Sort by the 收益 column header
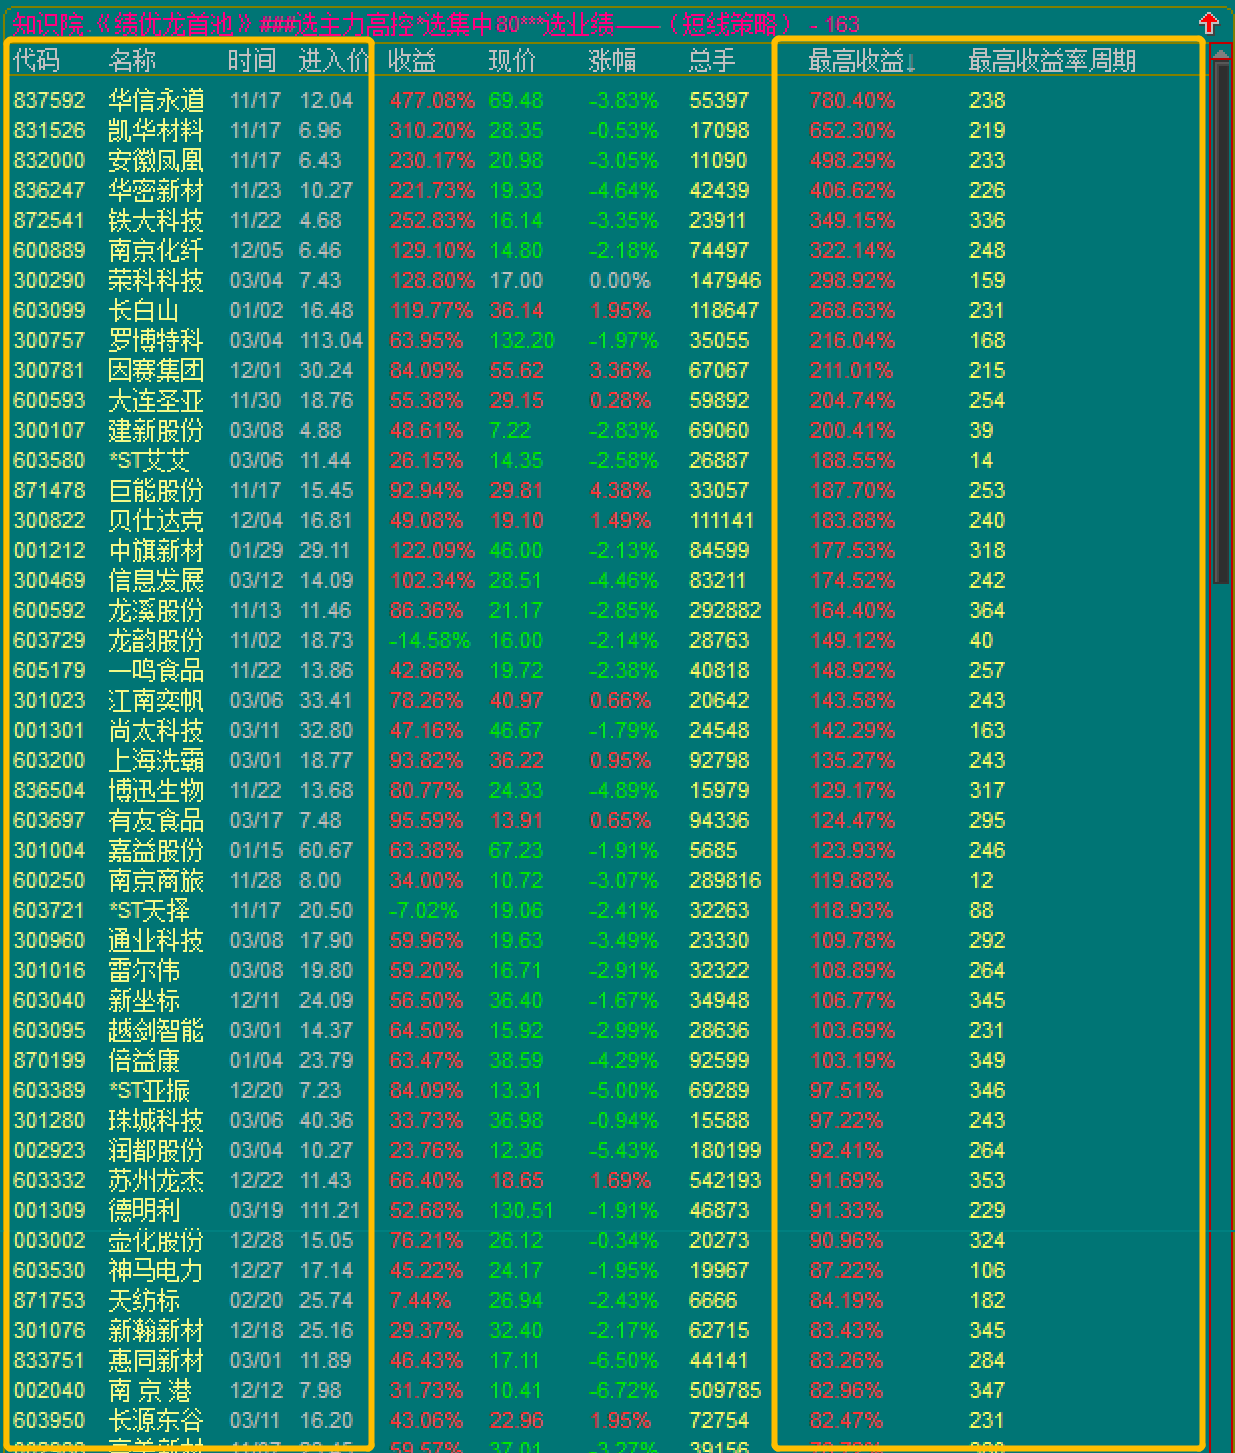Image resolution: width=1235 pixels, height=1453 pixels. pyautogui.click(x=413, y=61)
